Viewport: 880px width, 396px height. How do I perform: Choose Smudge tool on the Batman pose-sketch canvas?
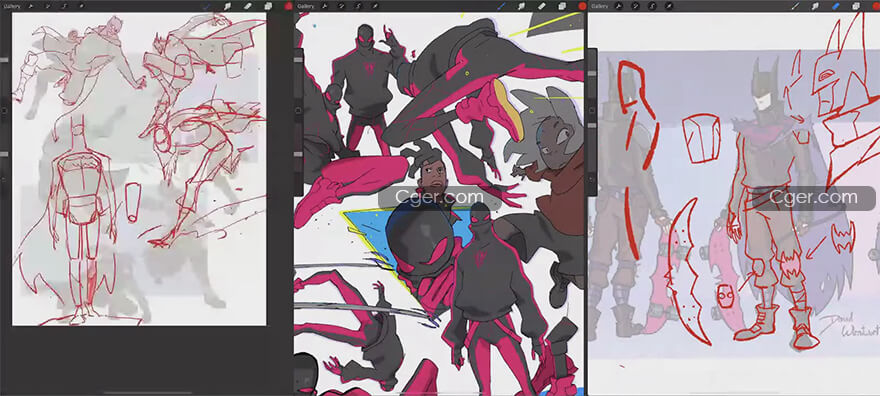[x=228, y=6]
